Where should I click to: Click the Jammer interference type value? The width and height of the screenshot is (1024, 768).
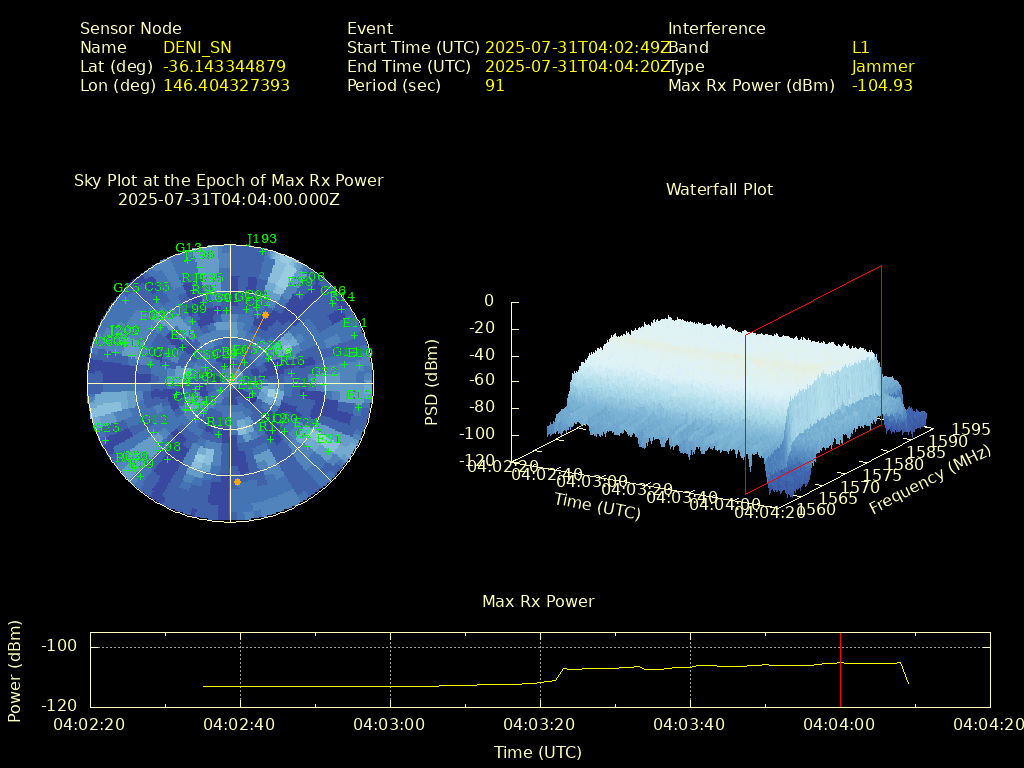click(882, 67)
